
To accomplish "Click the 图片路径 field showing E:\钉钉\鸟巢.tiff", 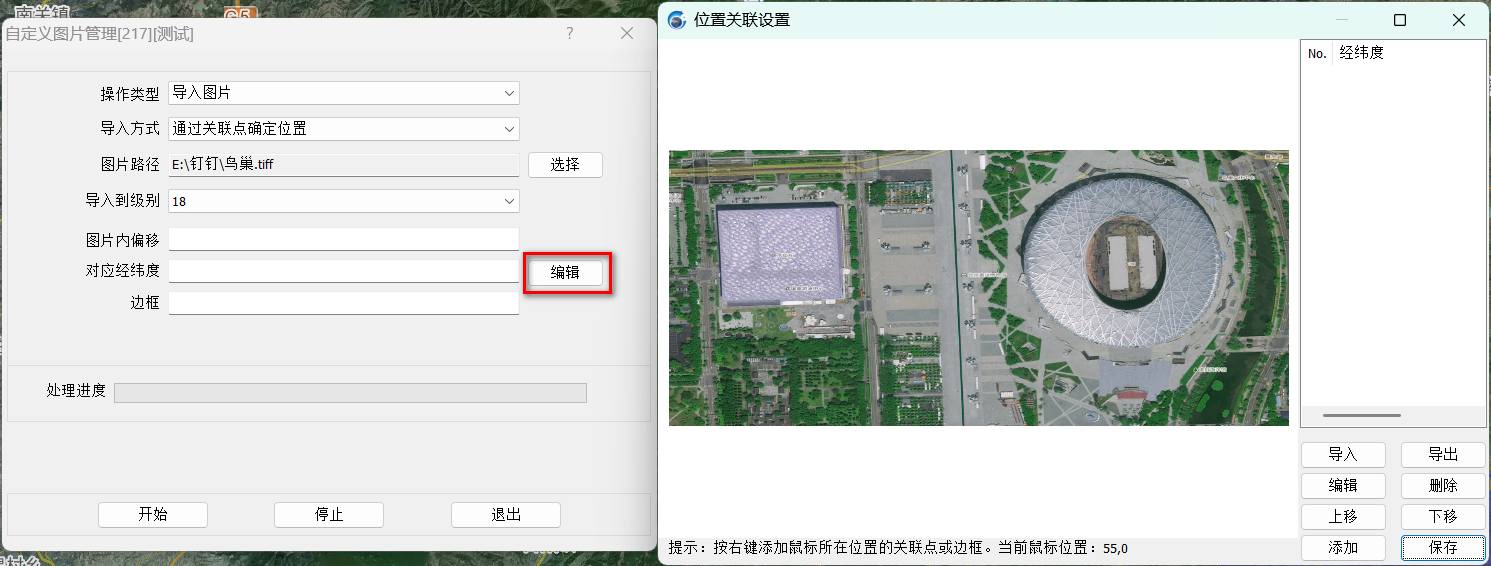I will click(x=344, y=165).
